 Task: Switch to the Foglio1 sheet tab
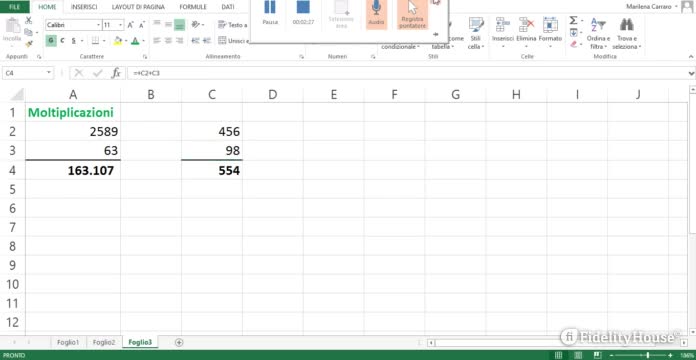tap(68, 342)
